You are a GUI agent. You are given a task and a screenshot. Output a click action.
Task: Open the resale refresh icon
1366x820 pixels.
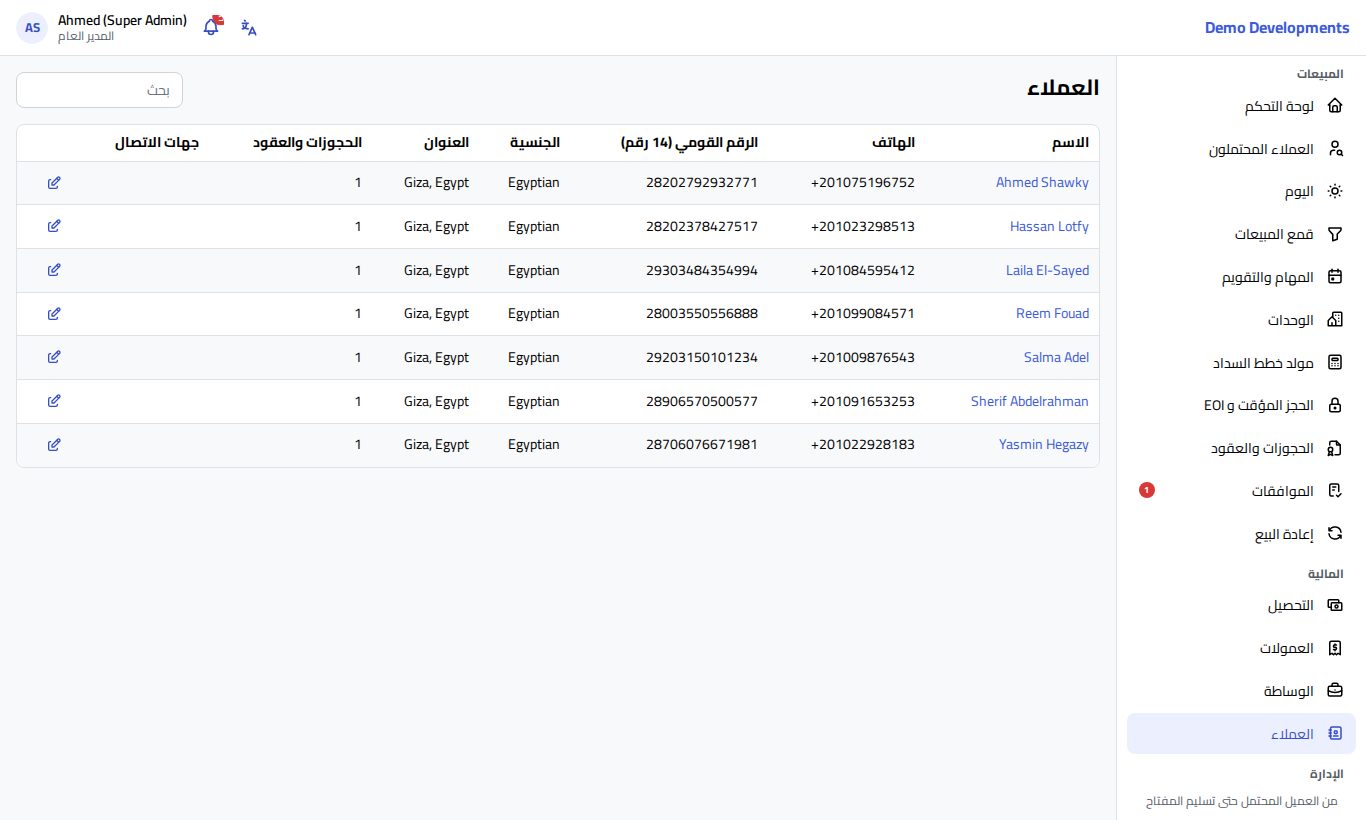[1334, 534]
